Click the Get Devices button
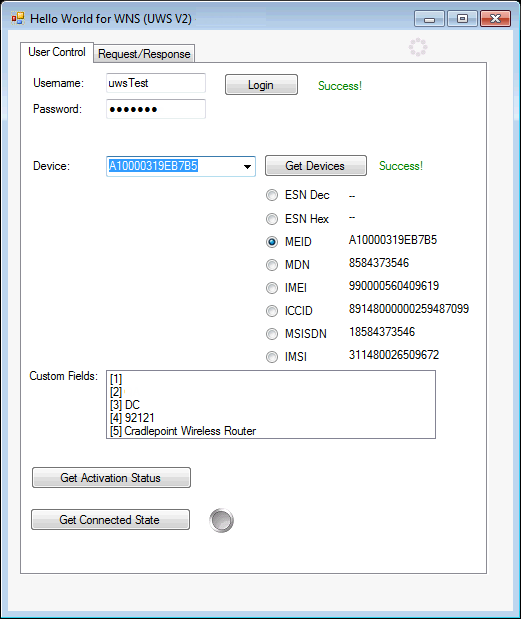 tap(316, 165)
